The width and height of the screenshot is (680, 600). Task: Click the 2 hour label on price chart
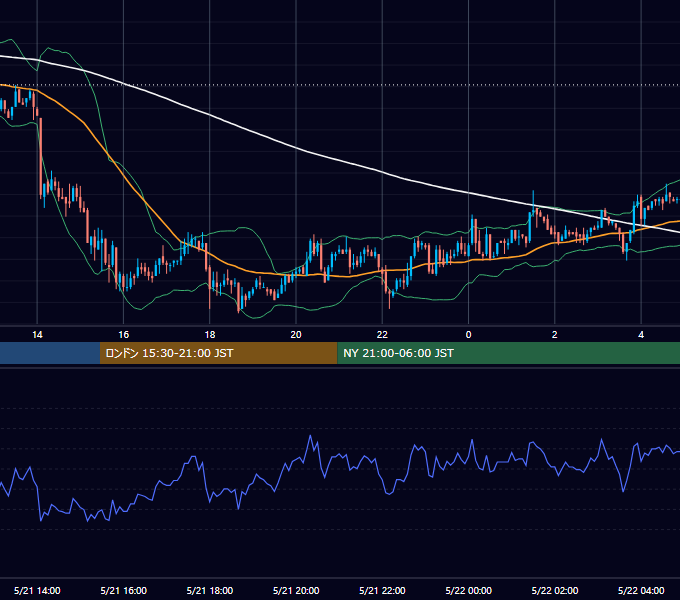(555, 335)
